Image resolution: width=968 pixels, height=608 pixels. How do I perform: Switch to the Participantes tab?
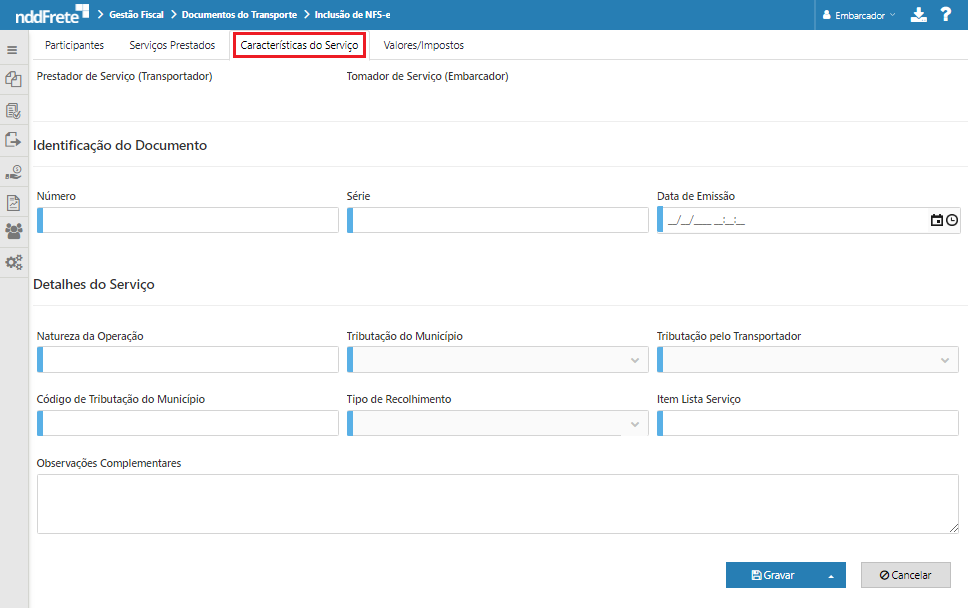click(74, 45)
